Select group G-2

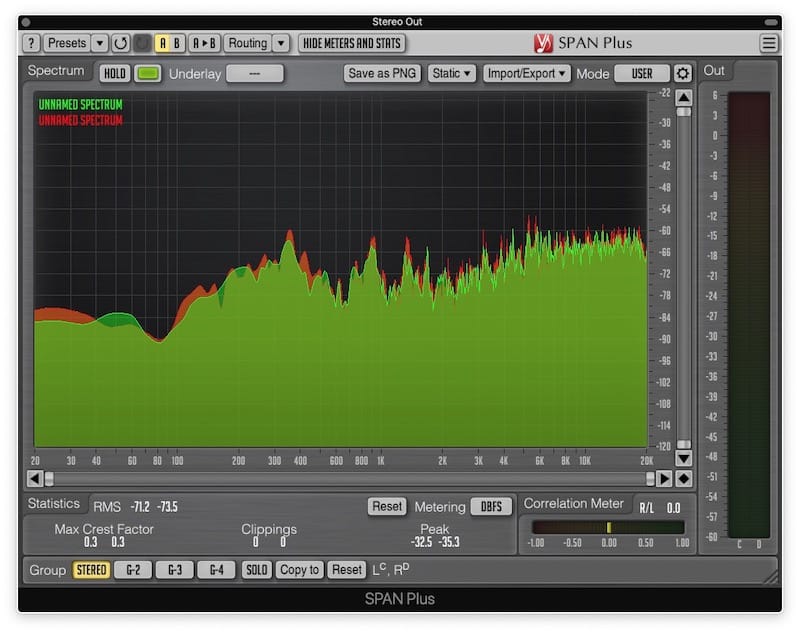pos(133,570)
